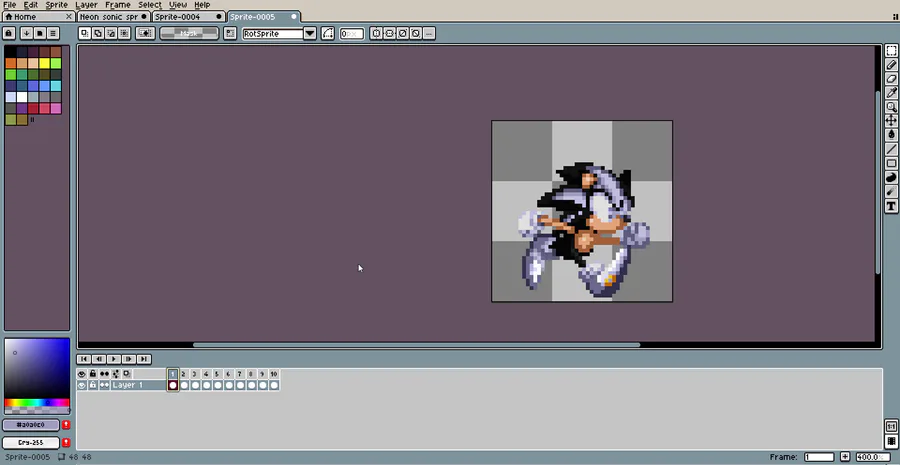The height and width of the screenshot is (465, 900).
Task: Click the palette edit lock icon
Action: tap(9, 33)
